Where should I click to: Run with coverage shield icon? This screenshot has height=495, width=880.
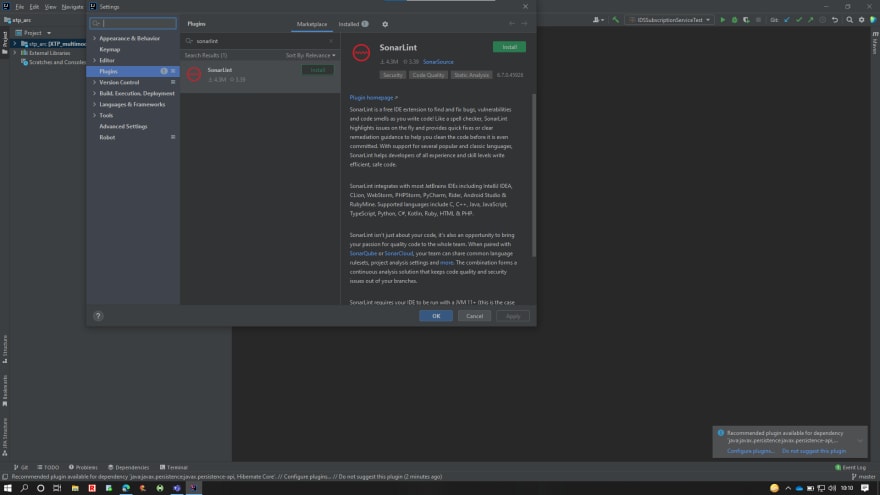pos(746,20)
